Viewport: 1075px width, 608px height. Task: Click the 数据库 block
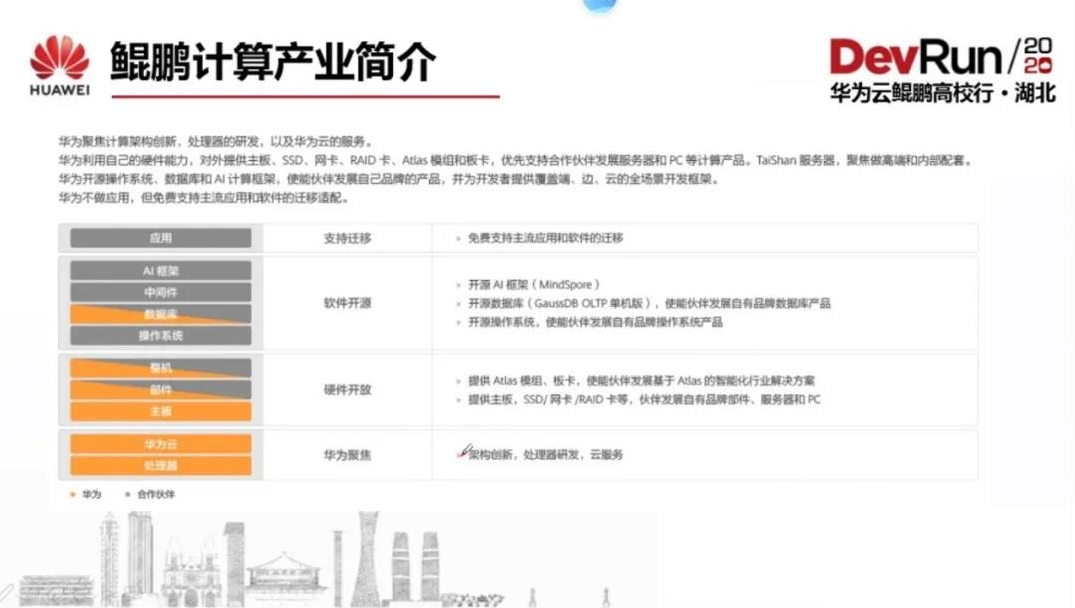(160, 314)
